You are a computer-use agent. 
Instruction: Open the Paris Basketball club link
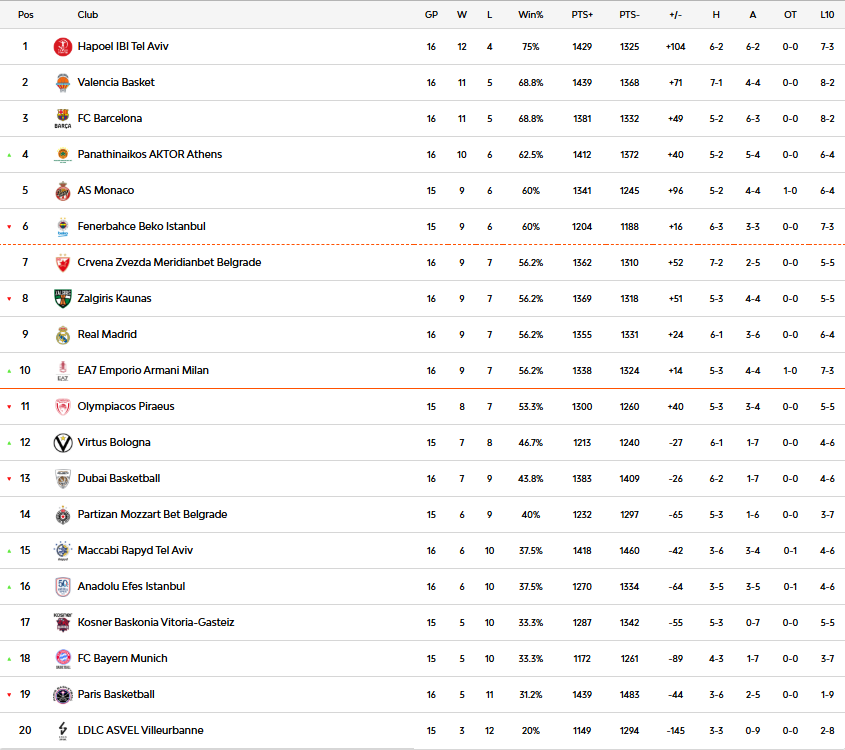(x=116, y=695)
